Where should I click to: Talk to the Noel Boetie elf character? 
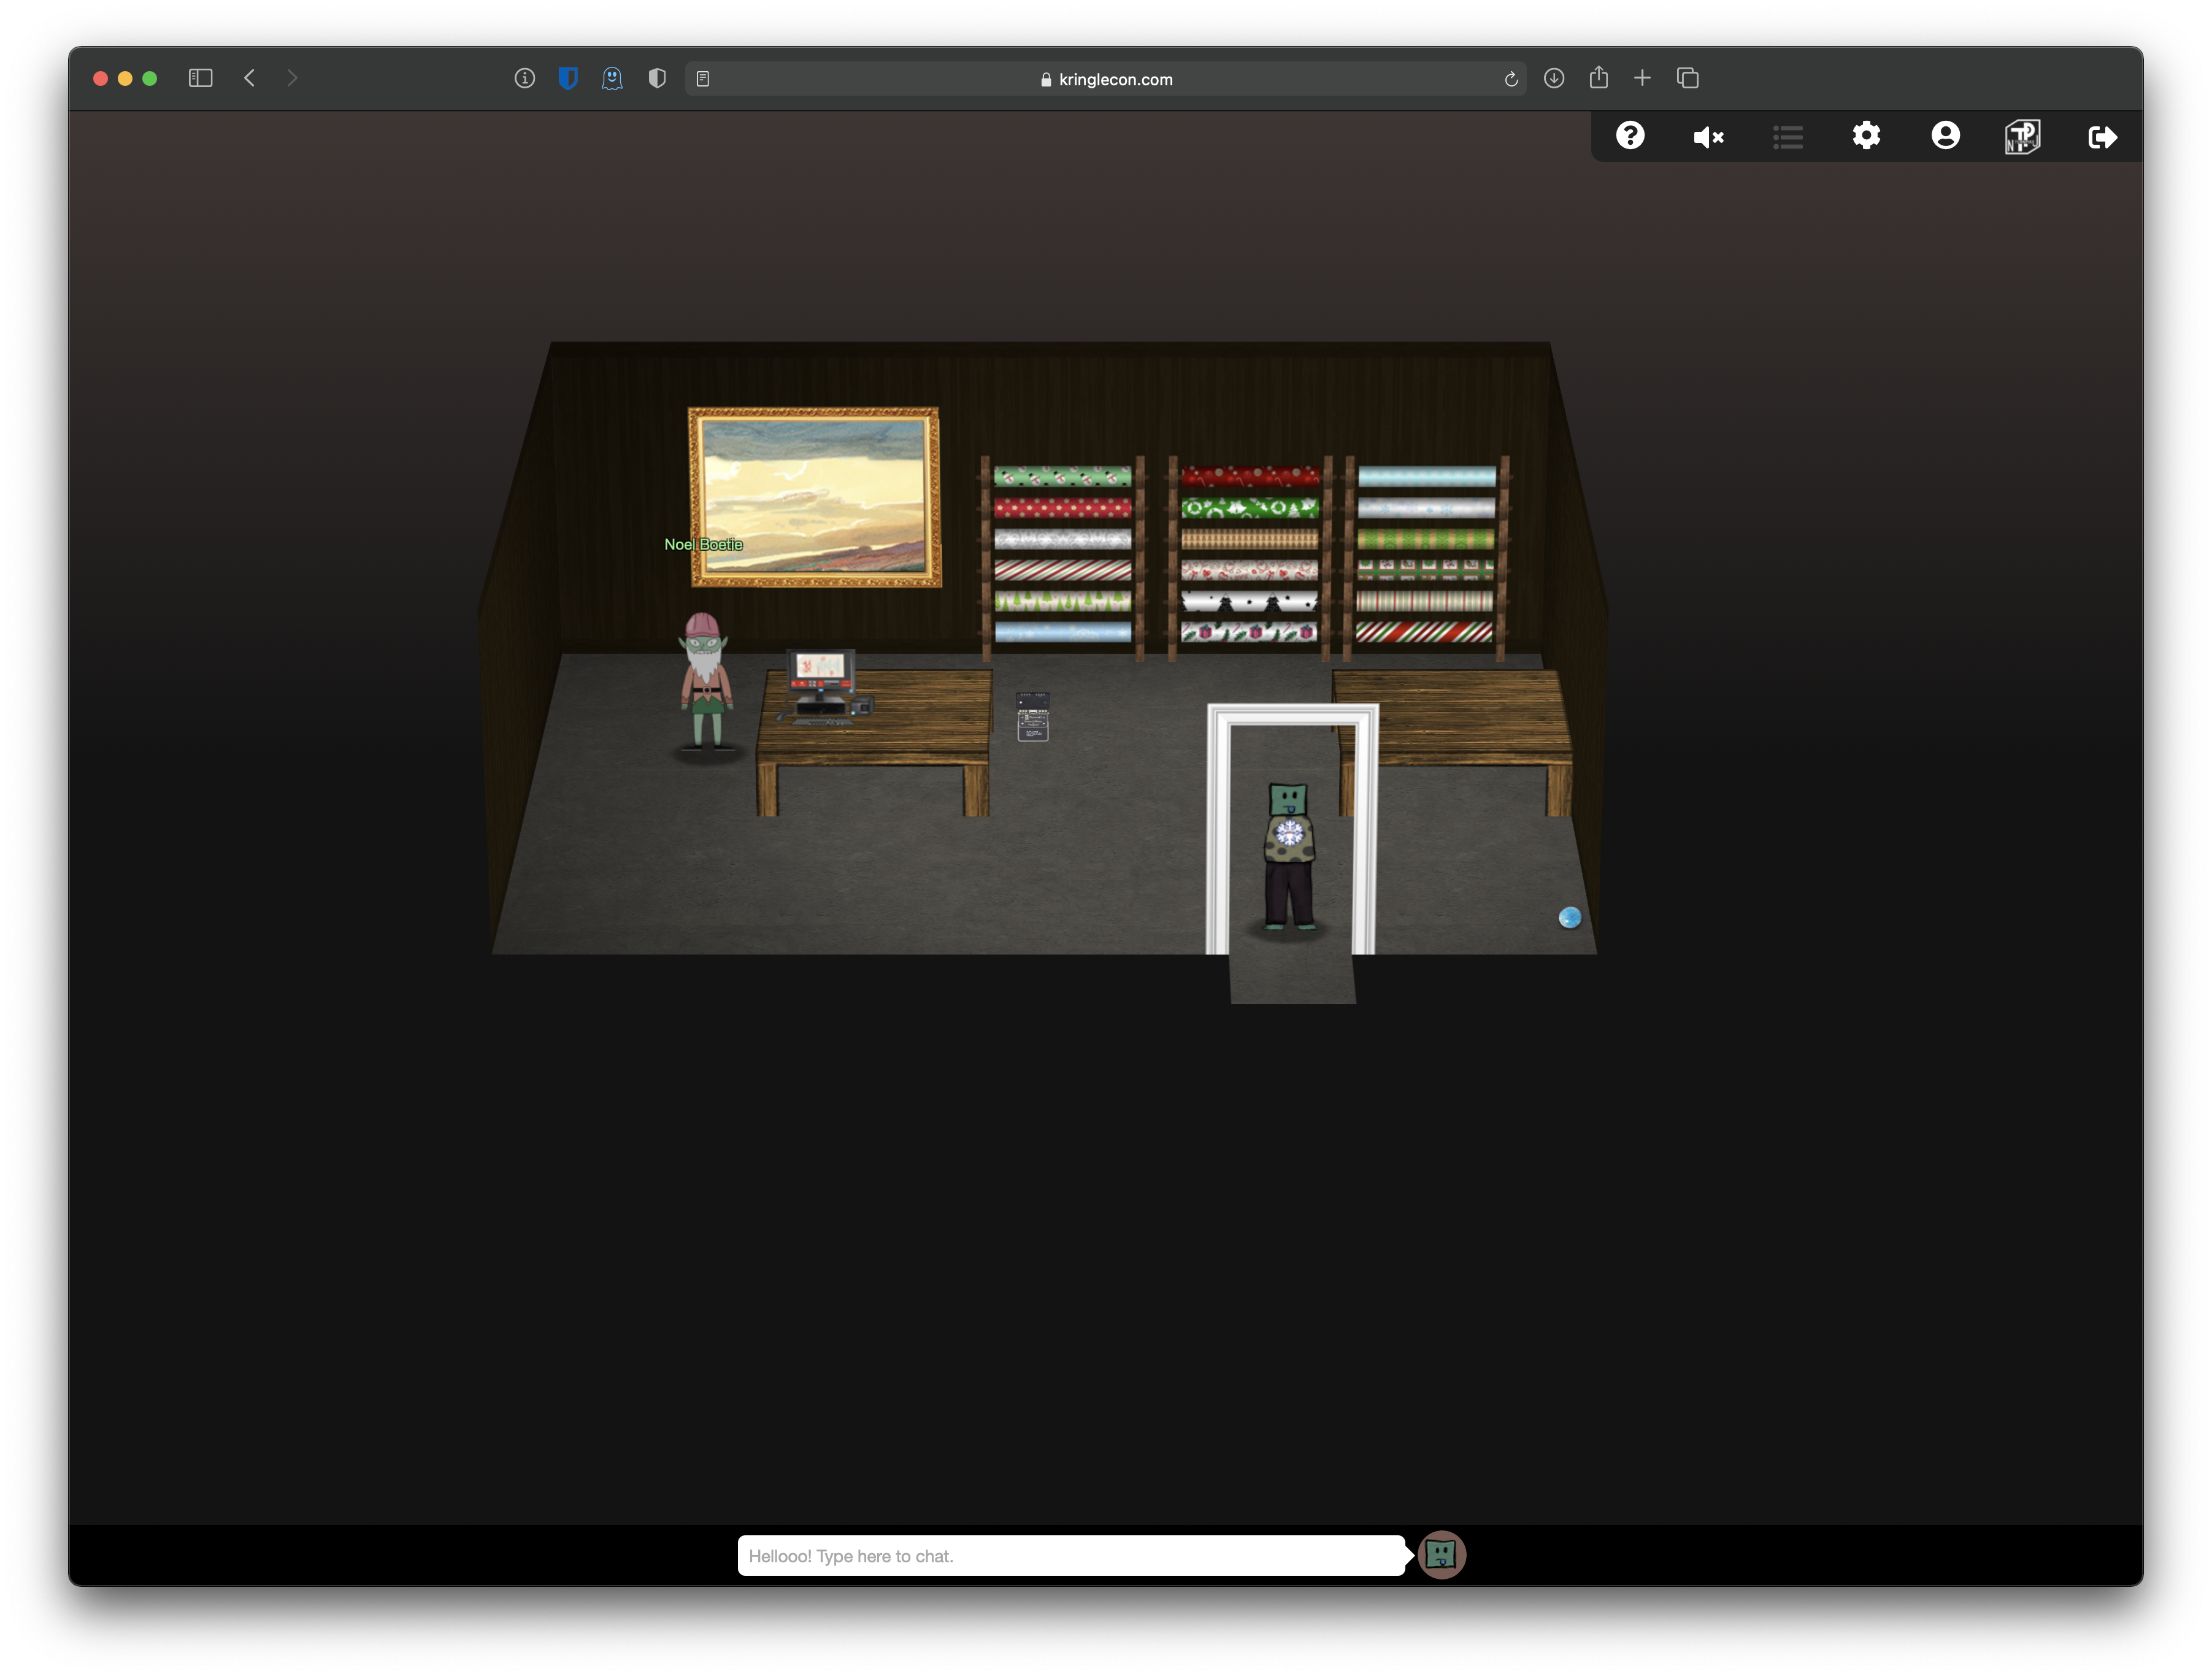(706, 682)
